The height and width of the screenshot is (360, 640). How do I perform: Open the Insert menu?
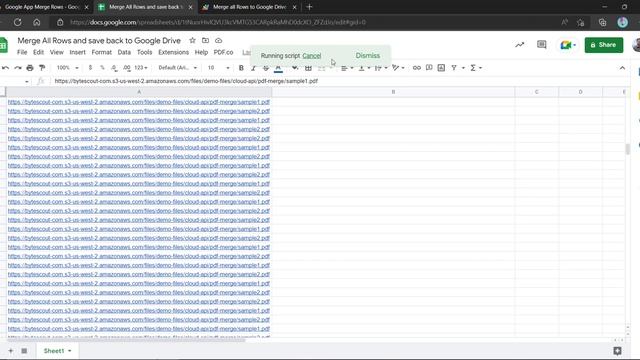tap(78, 52)
